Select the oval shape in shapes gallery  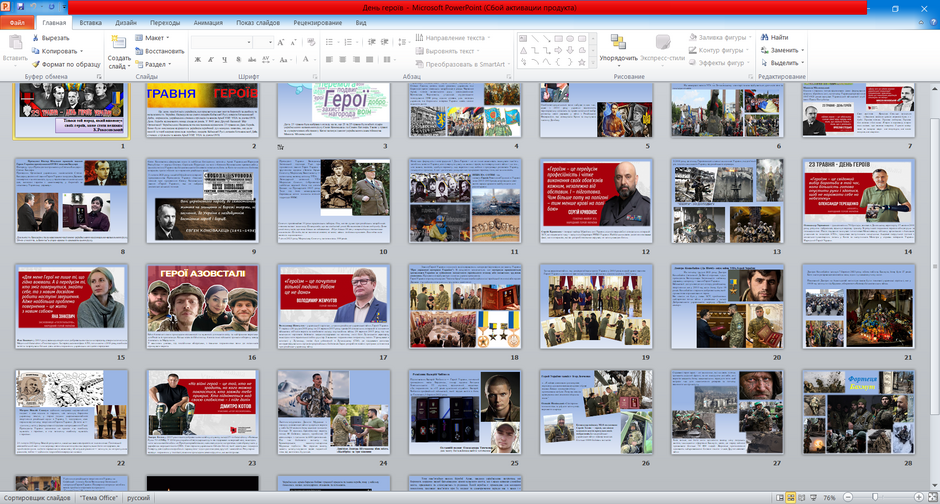(570, 38)
